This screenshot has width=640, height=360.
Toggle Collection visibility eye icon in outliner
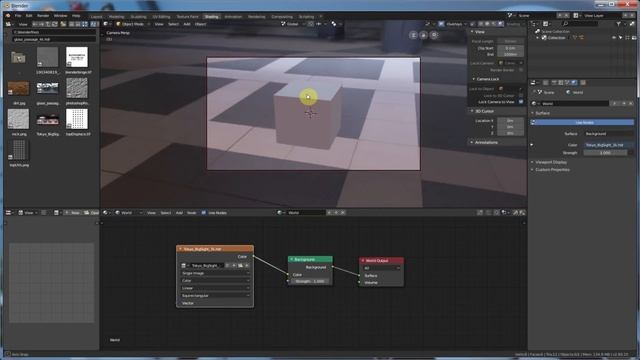click(614, 38)
